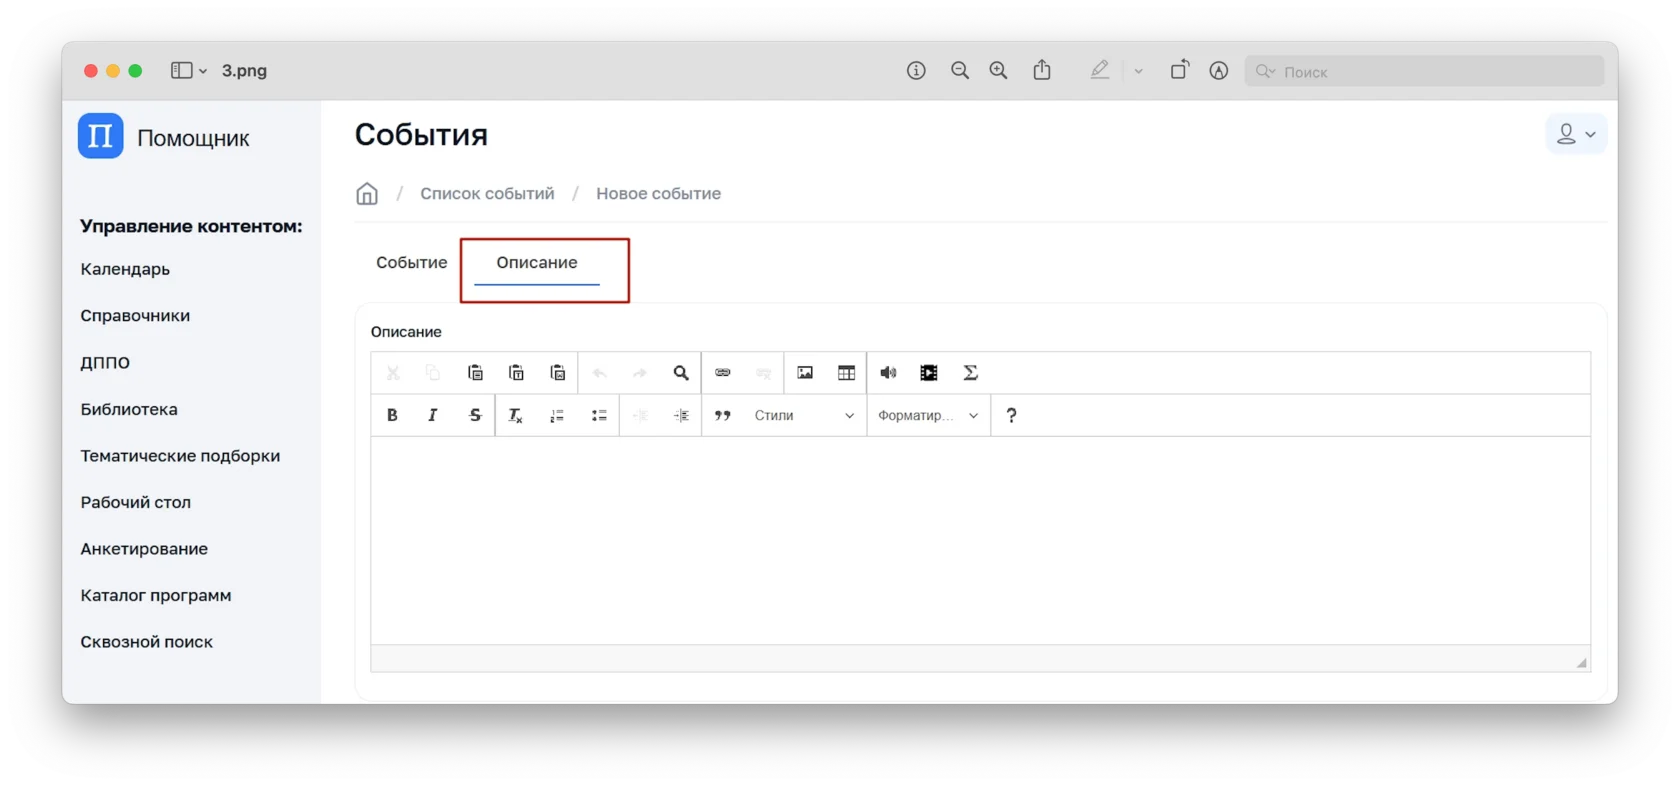Insert a bulleted list

tap(599, 415)
